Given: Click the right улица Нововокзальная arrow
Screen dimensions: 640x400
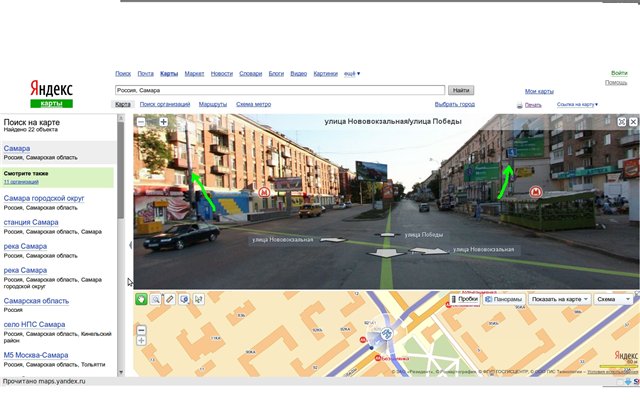Looking at the screenshot, I should point(429,251).
